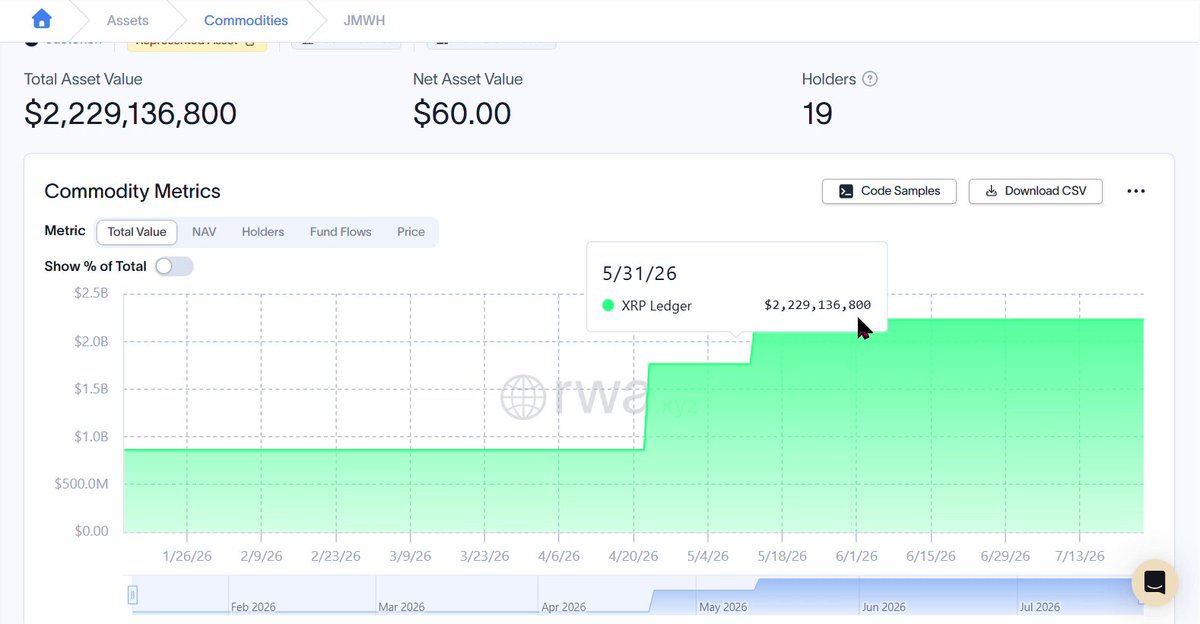Toggle the Show % of Total switch
The width and height of the screenshot is (1200, 624).
174,266
